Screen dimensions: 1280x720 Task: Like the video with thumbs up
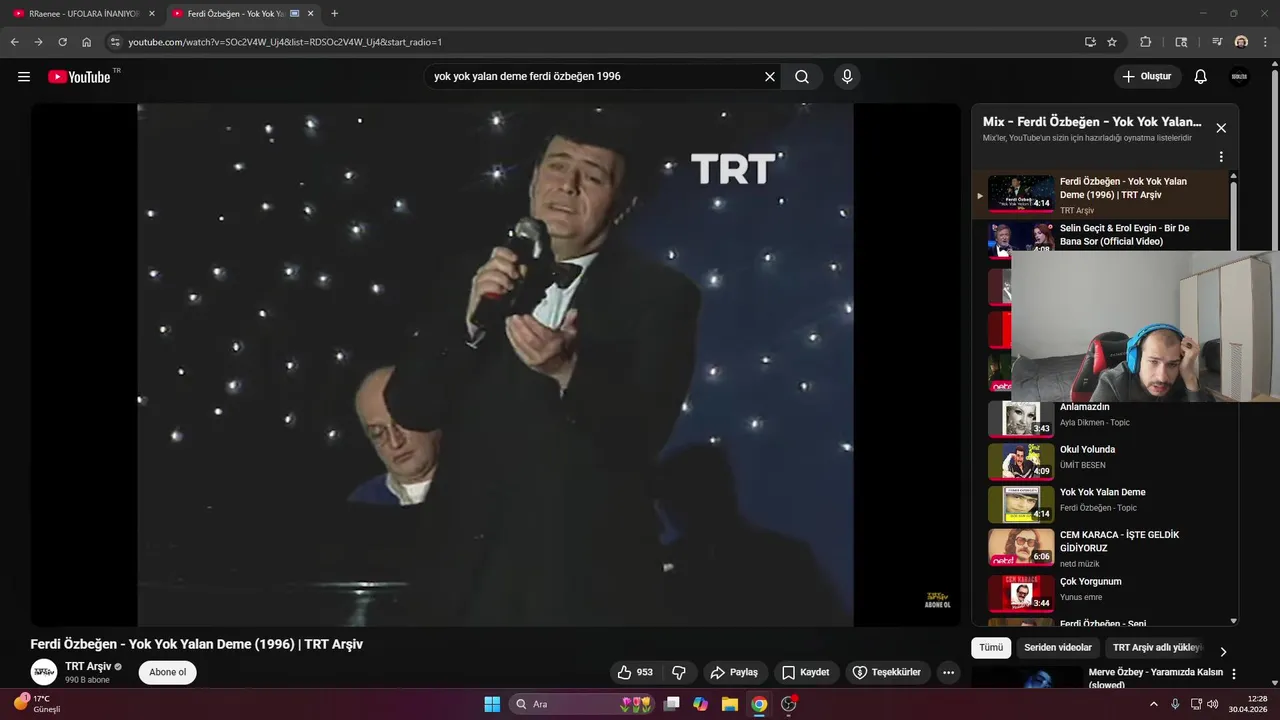[636, 672]
